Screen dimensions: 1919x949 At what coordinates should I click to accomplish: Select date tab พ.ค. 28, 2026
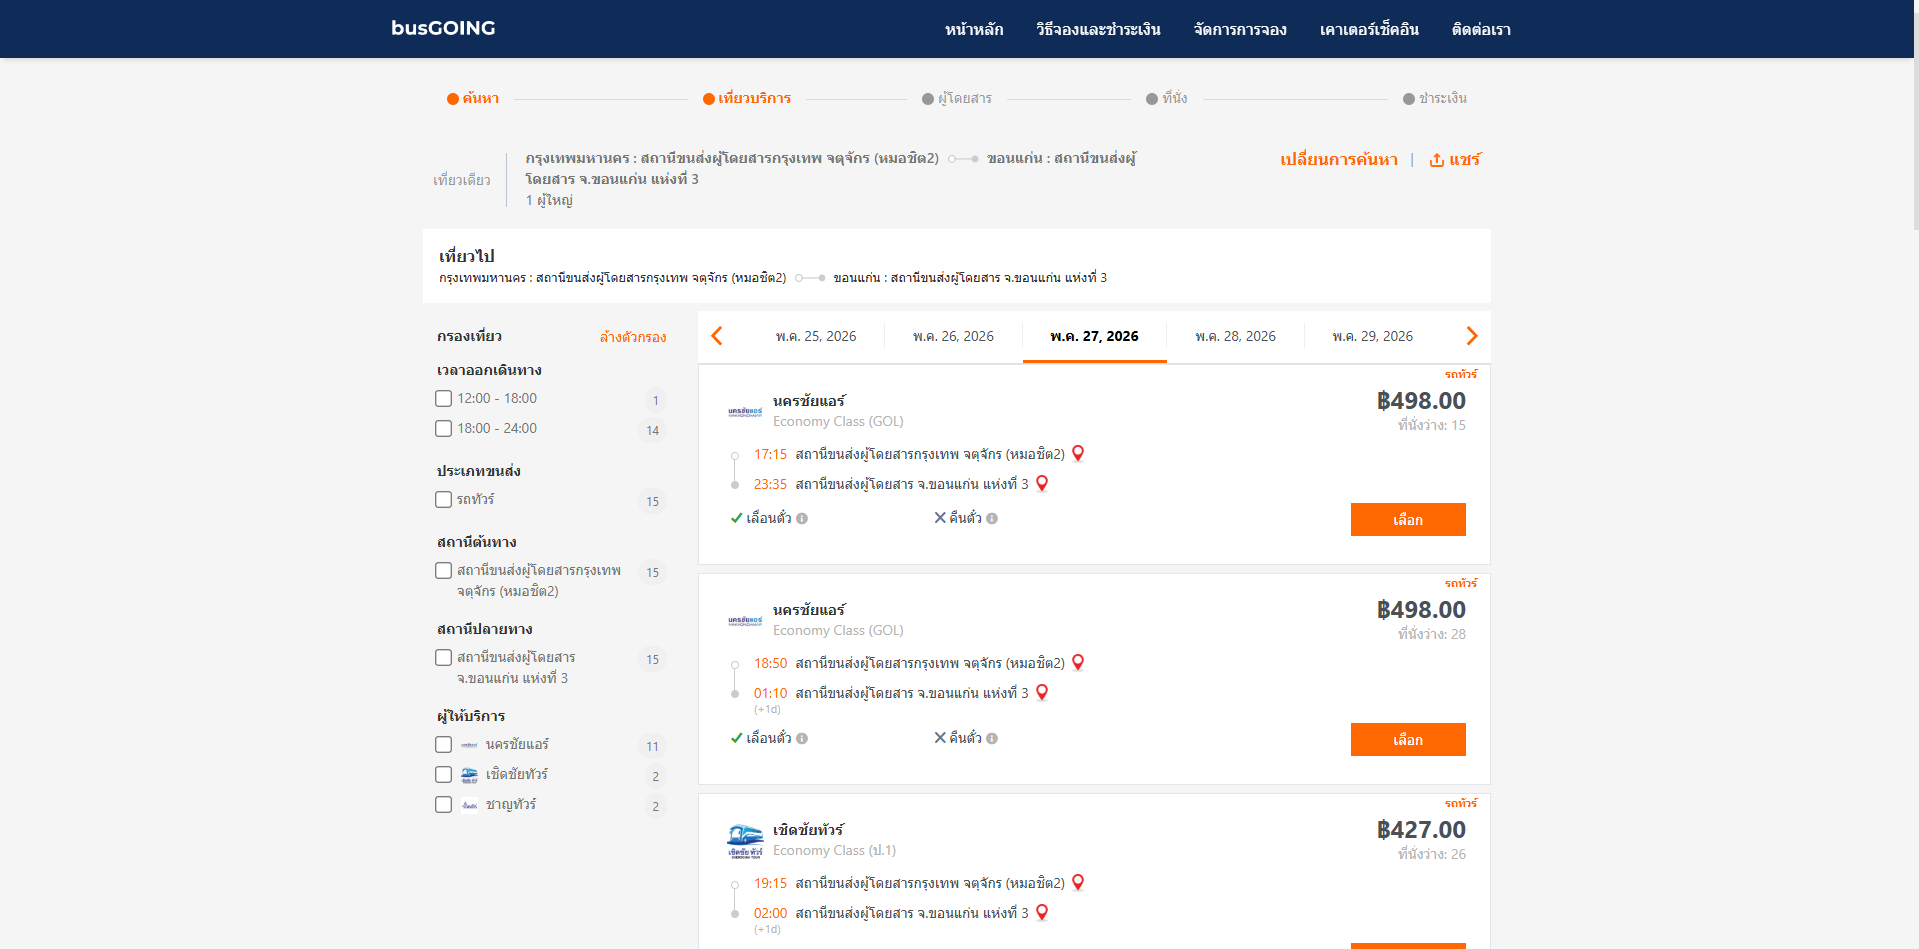click(1235, 336)
